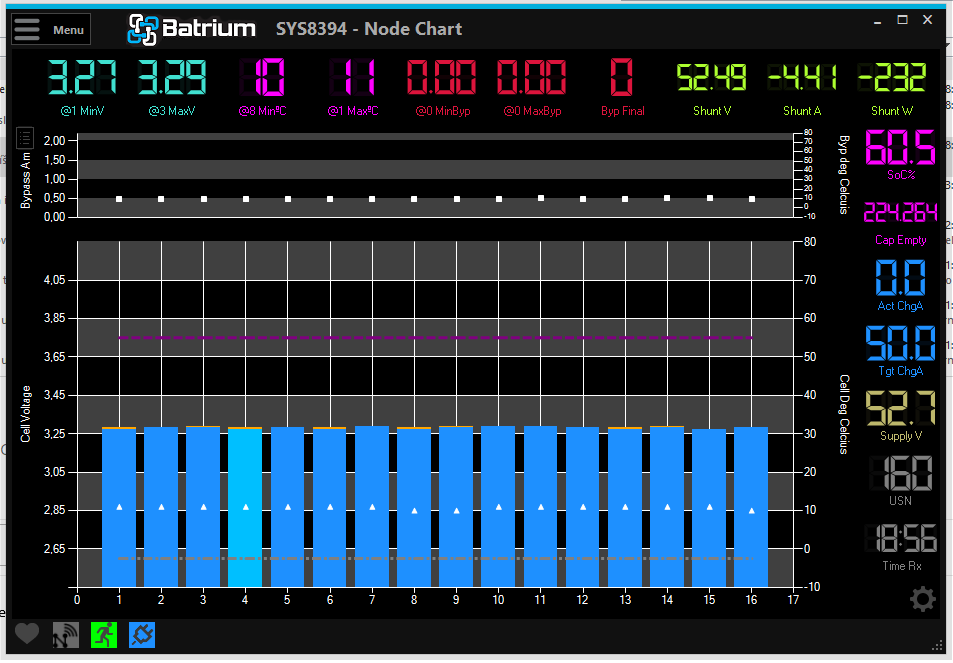Click the @1 MinV voltage display
This screenshot has width=953, height=663.
click(x=83, y=78)
